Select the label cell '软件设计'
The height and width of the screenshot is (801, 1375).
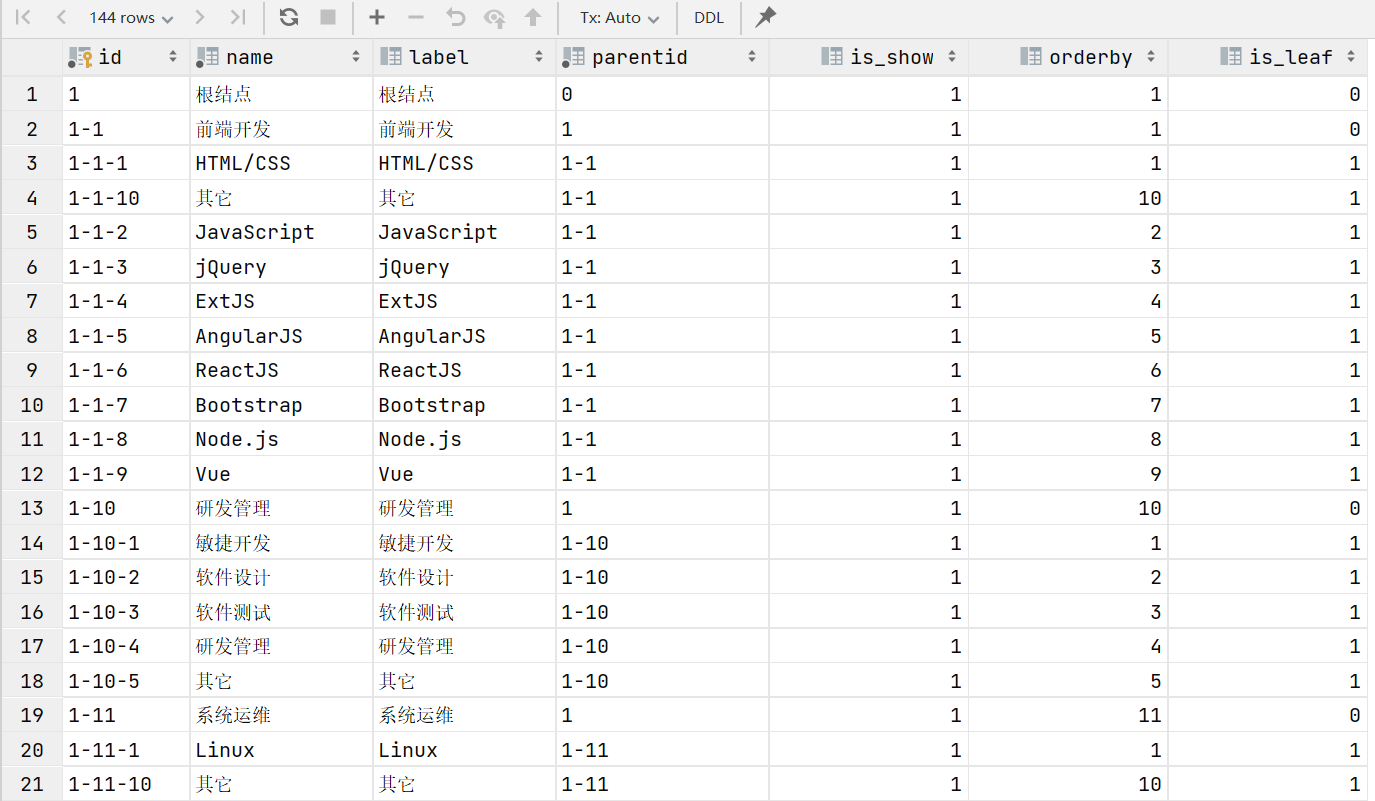464,577
